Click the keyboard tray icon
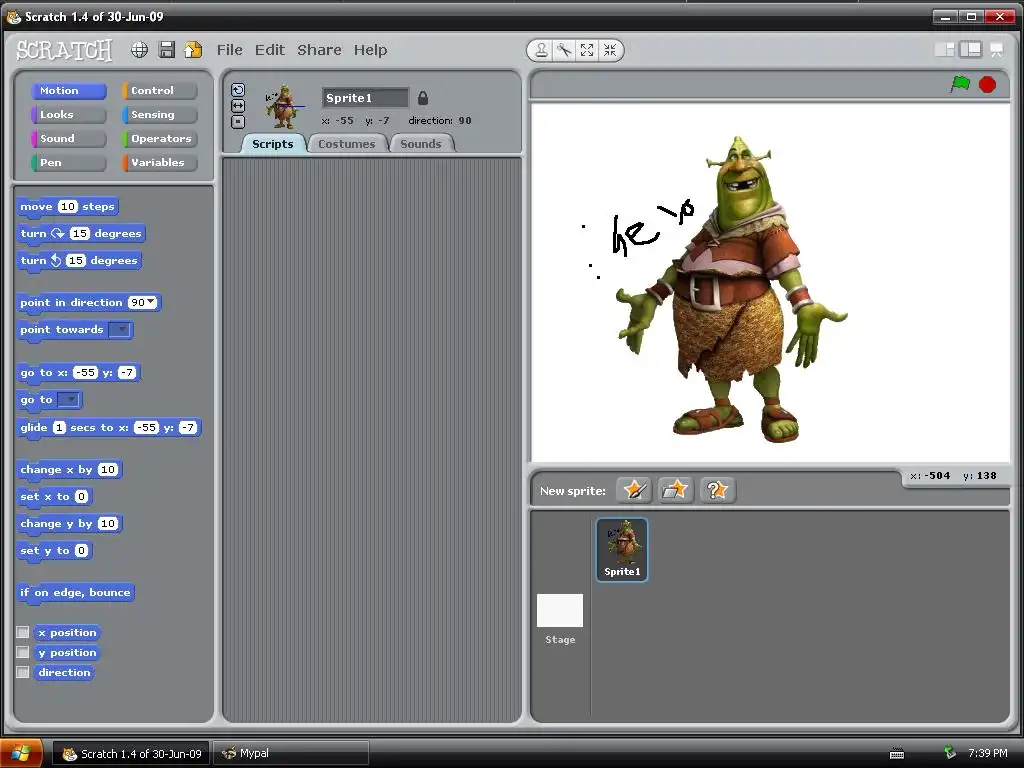 (x=897, y=754)
